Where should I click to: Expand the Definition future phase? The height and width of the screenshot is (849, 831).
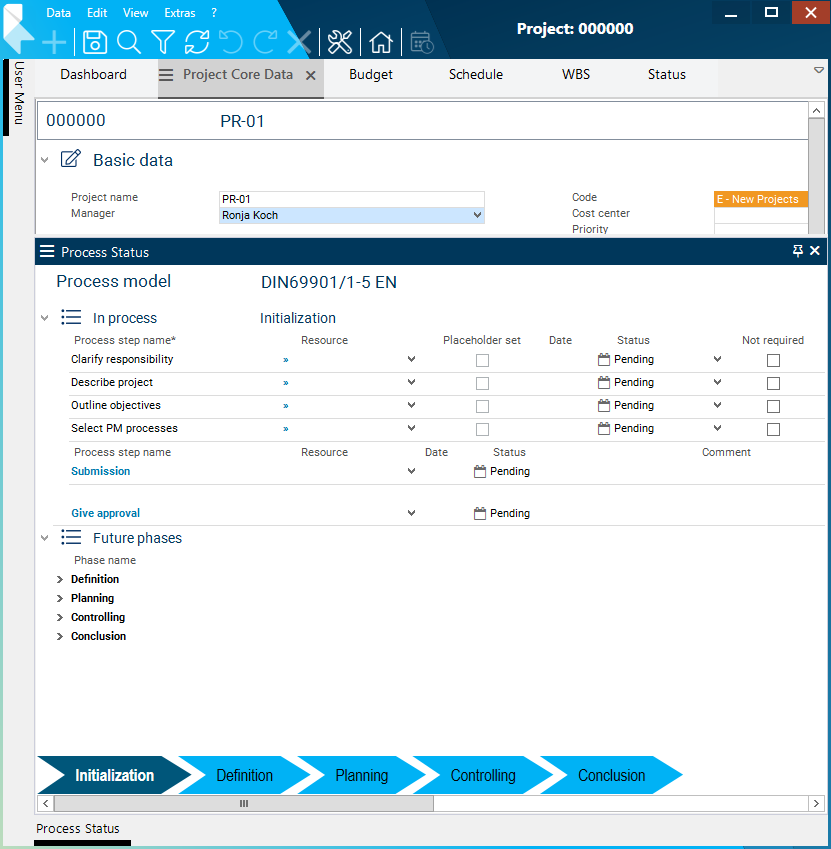coord(60,580)
